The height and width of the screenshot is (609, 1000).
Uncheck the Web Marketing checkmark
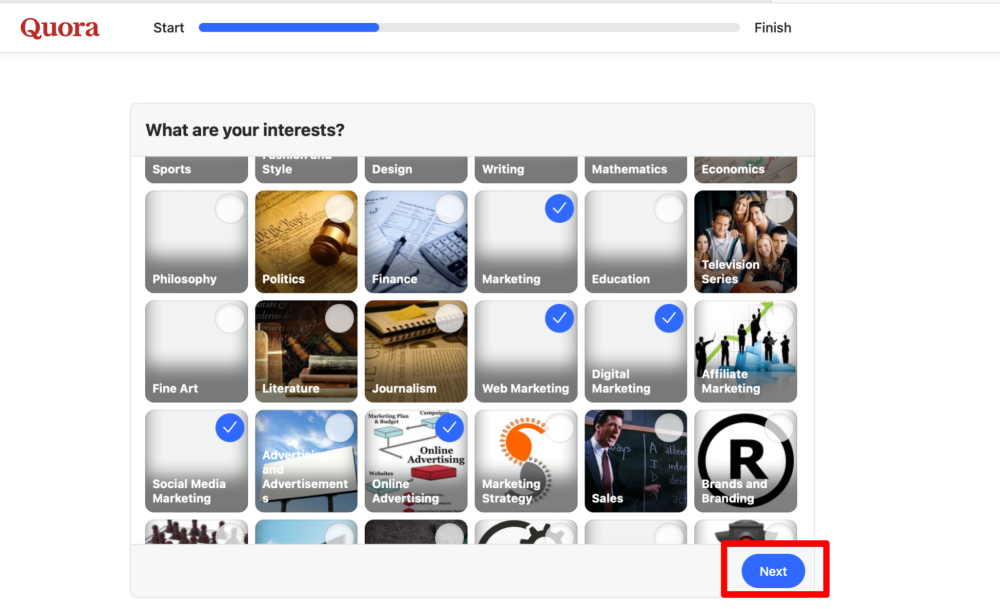tap(559, 318)
